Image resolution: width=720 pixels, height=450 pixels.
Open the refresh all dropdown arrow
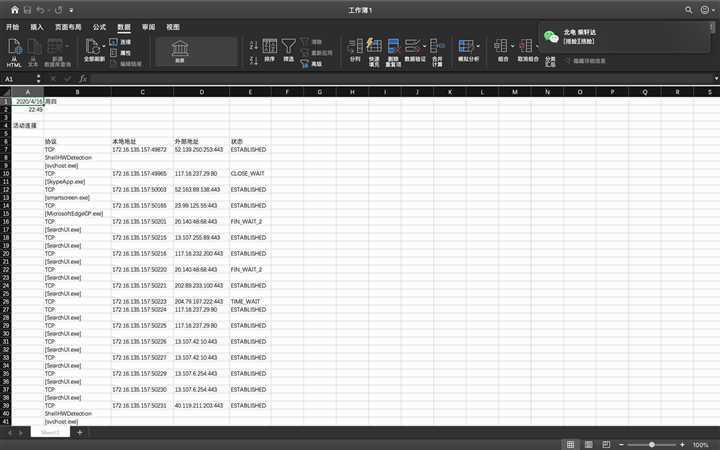click(104, 46)
